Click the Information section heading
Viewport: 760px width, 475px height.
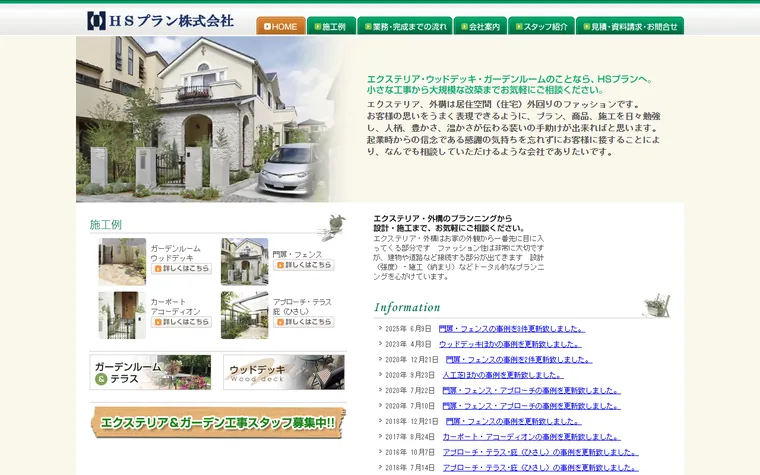(x=407, y=307)
